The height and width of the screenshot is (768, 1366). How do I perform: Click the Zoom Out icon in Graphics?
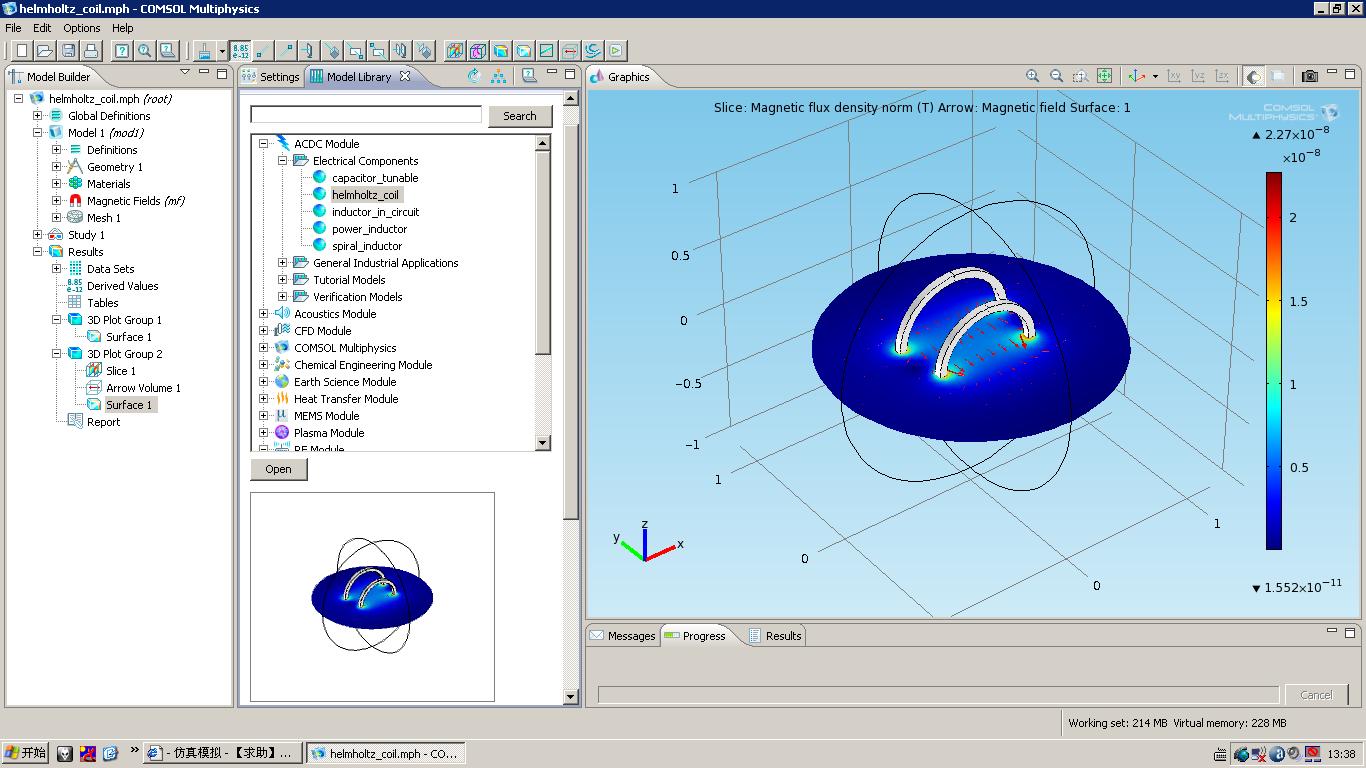click(x=1056, y=76)
